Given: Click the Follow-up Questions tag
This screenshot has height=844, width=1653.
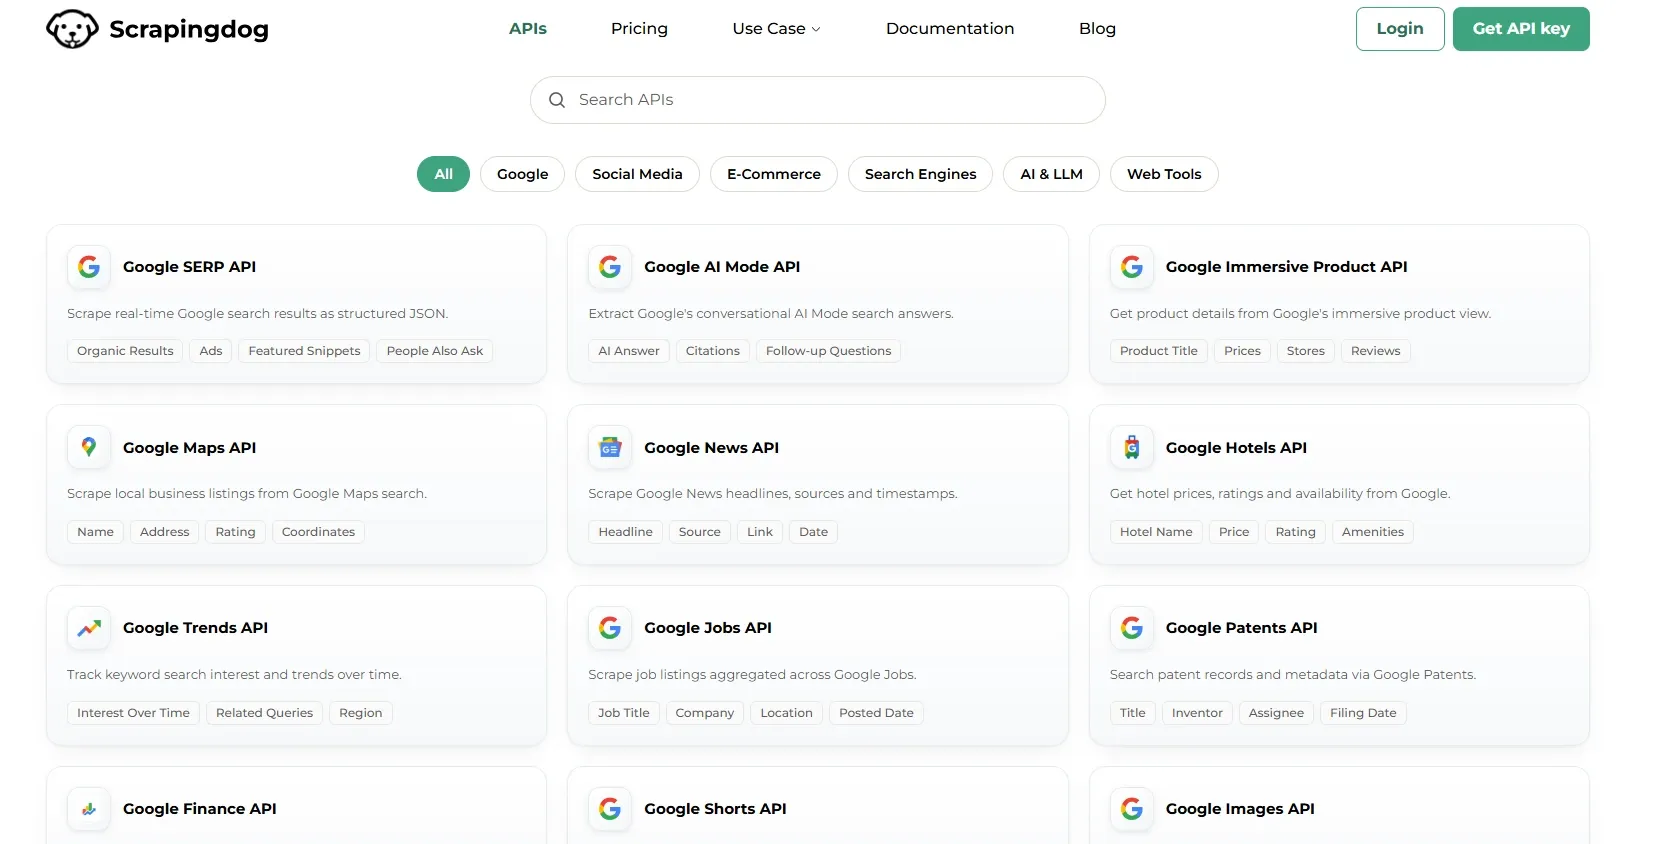Looking at the screenshot, I should [828, 351].
